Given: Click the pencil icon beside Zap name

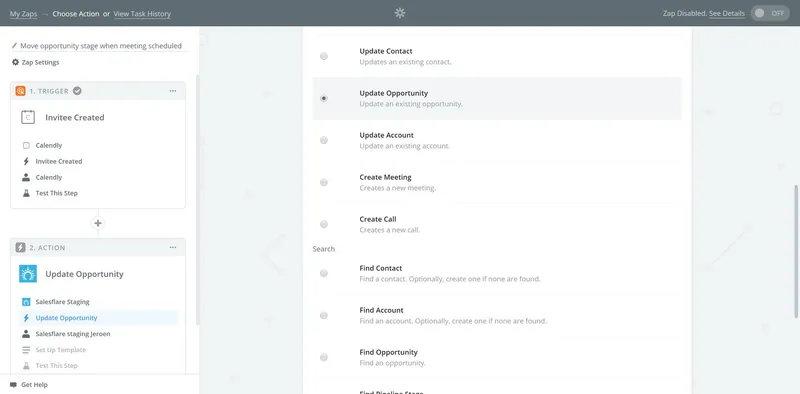Looking at the screenshot, I should [14, 45].
